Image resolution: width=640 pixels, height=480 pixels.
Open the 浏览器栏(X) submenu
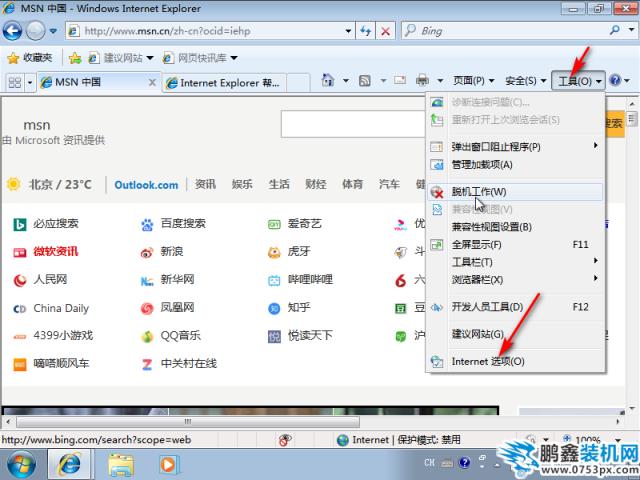click(515, 280)
